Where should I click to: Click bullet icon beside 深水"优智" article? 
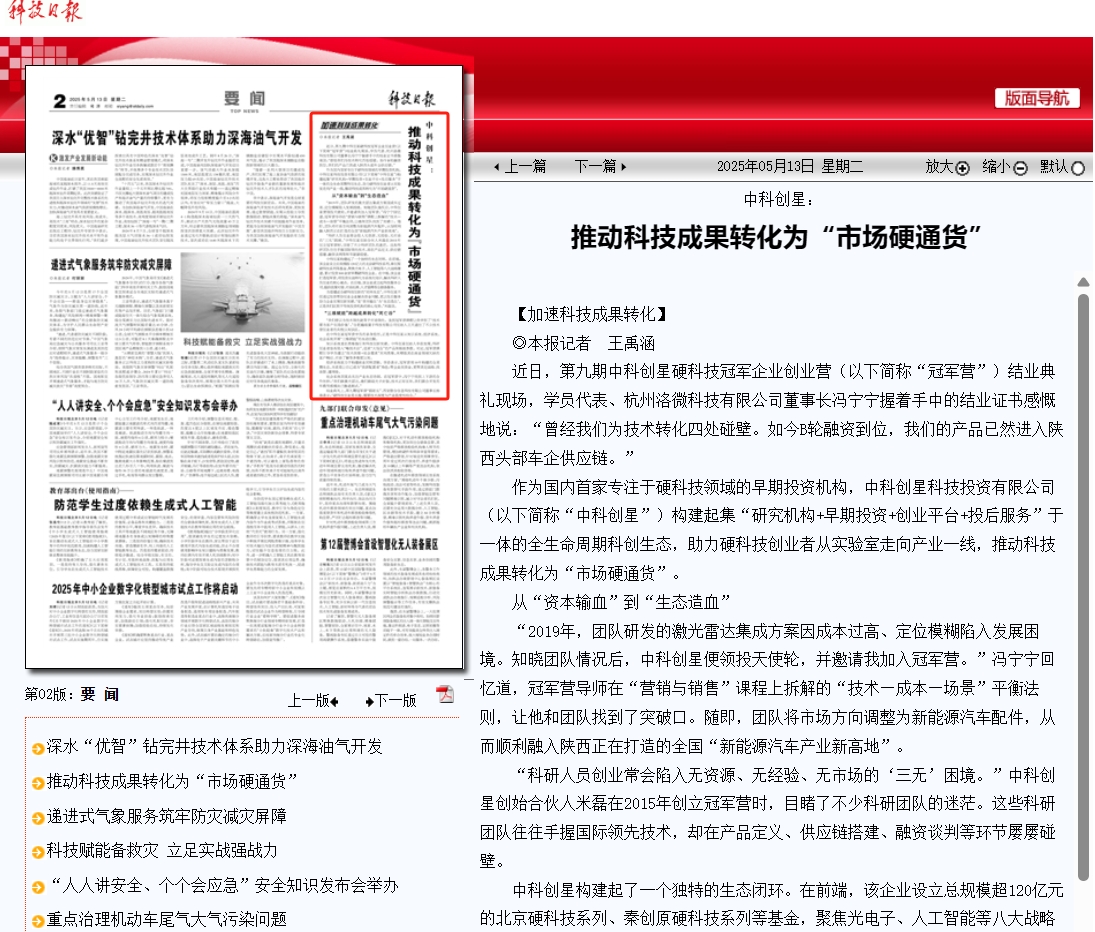(38, 749)
